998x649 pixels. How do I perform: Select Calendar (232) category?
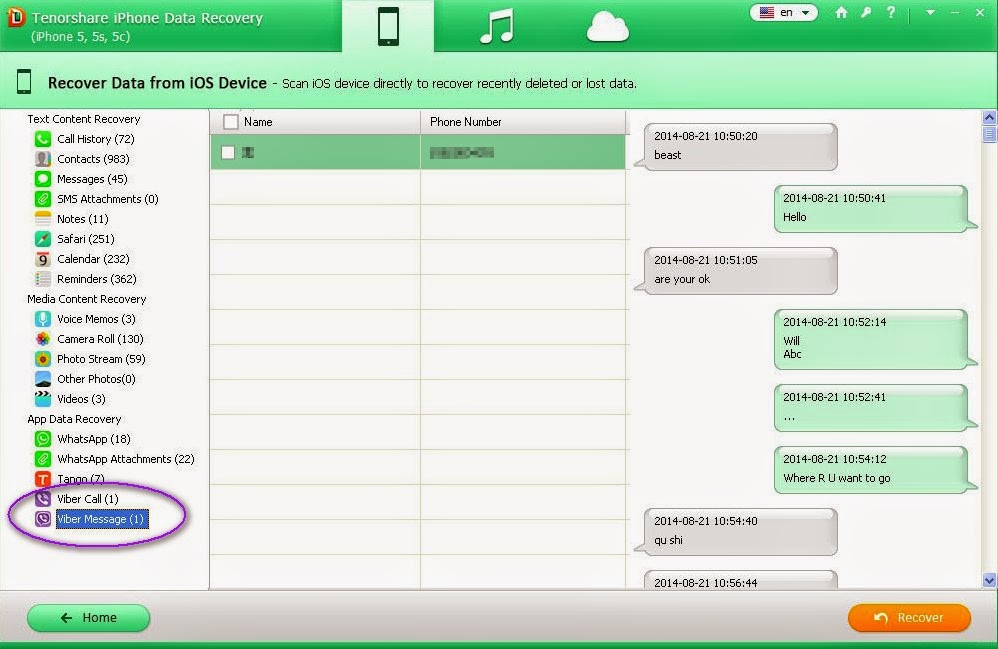pyautogui.click(x=93, y=259)
